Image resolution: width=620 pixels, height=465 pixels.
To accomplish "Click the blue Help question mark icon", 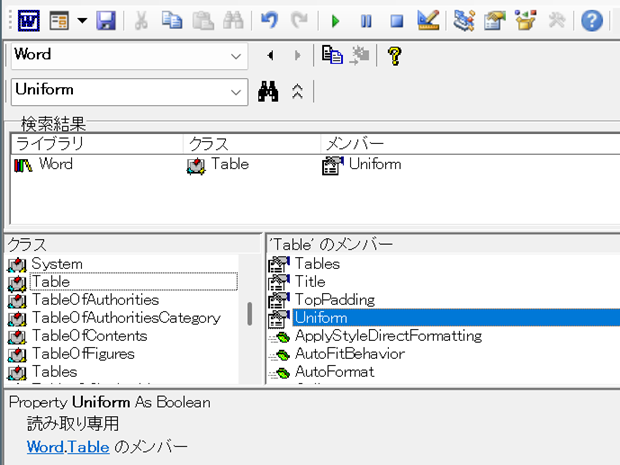I will pos(592,20).
